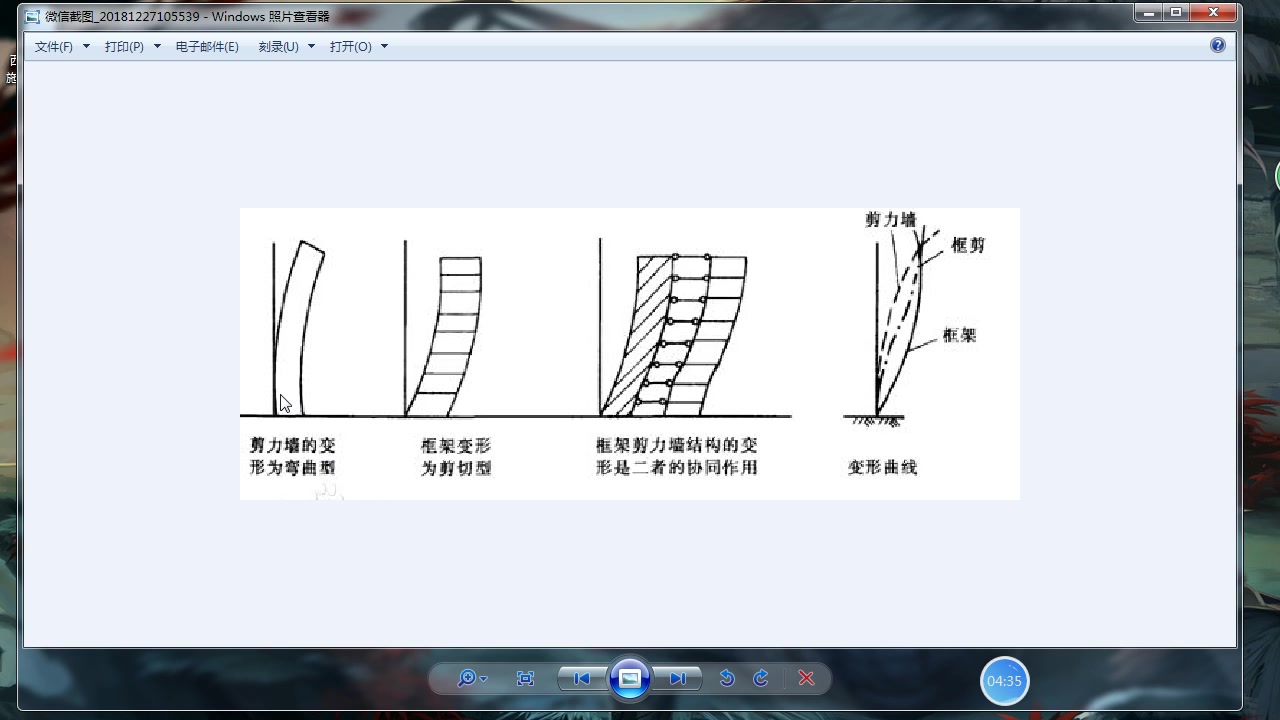The height and width of the screenshot is (720, 1280).
Task: Click the 形是二者的协同作用 caption line
Action: [x=676, y=467]
